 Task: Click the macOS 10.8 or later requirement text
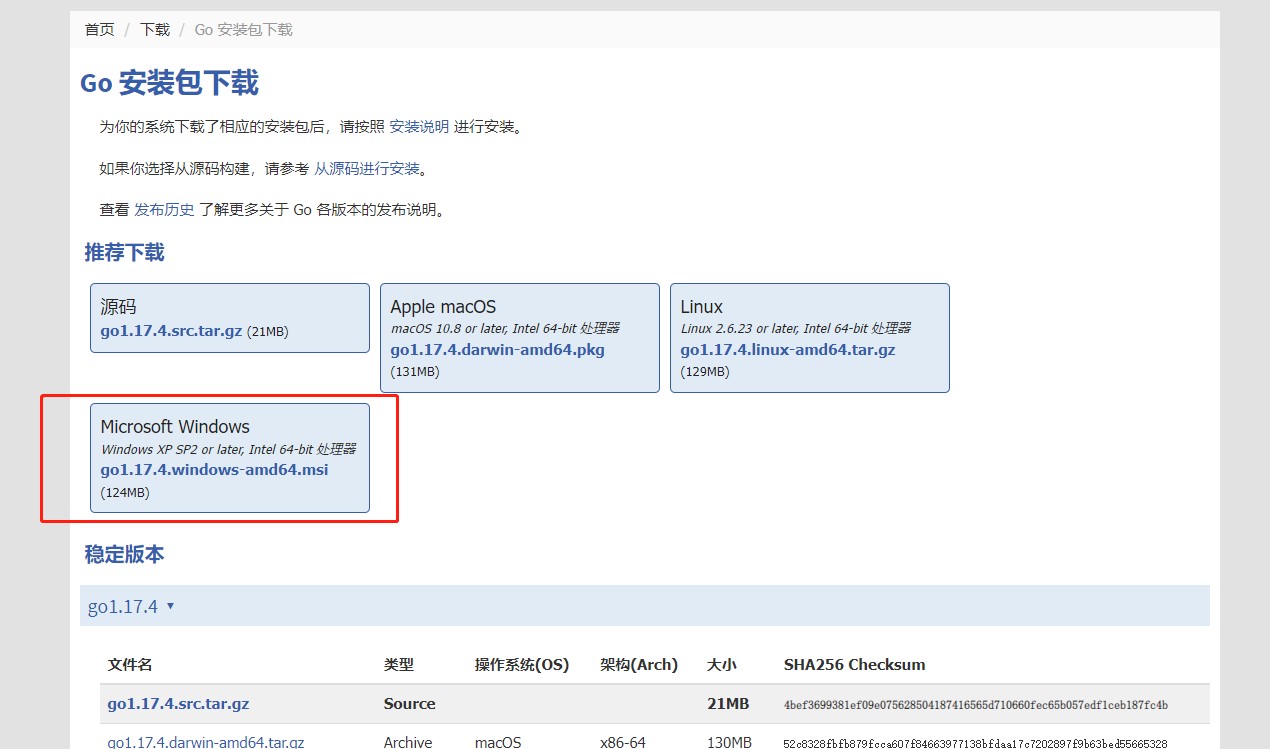pyautogui.click(x=505, y=328)
